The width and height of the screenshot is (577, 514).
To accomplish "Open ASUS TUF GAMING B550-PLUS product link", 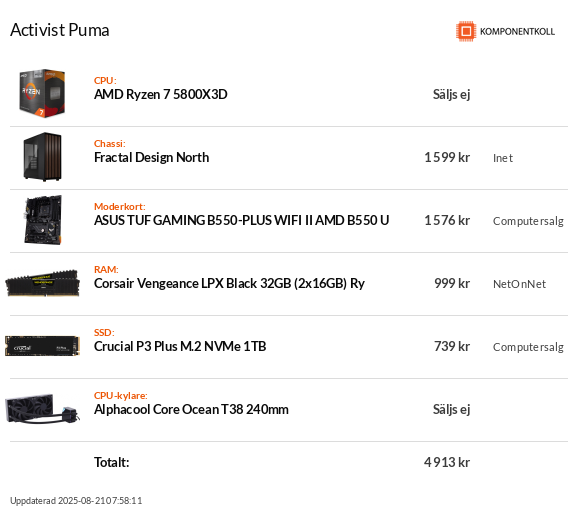I will click(241, 220).
